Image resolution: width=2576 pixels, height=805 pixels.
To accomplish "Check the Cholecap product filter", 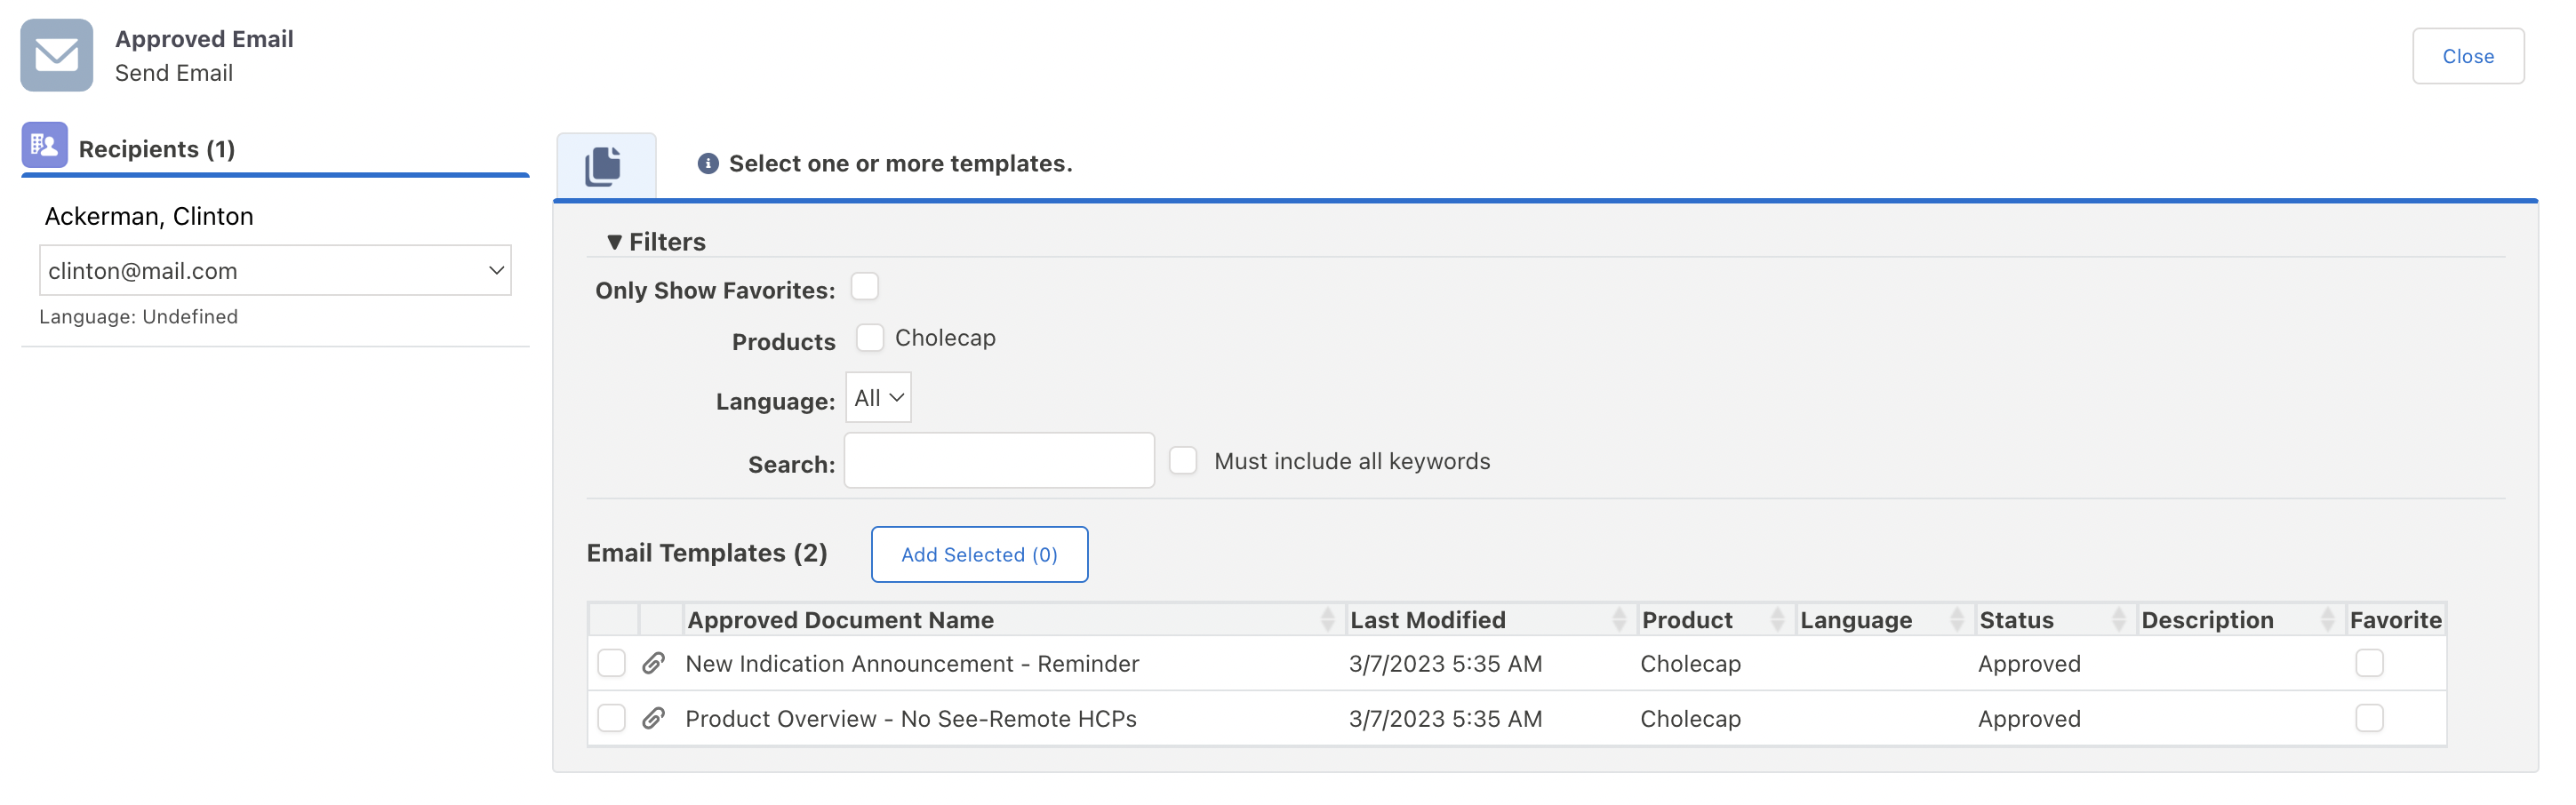I will click(x=870, y=338).
